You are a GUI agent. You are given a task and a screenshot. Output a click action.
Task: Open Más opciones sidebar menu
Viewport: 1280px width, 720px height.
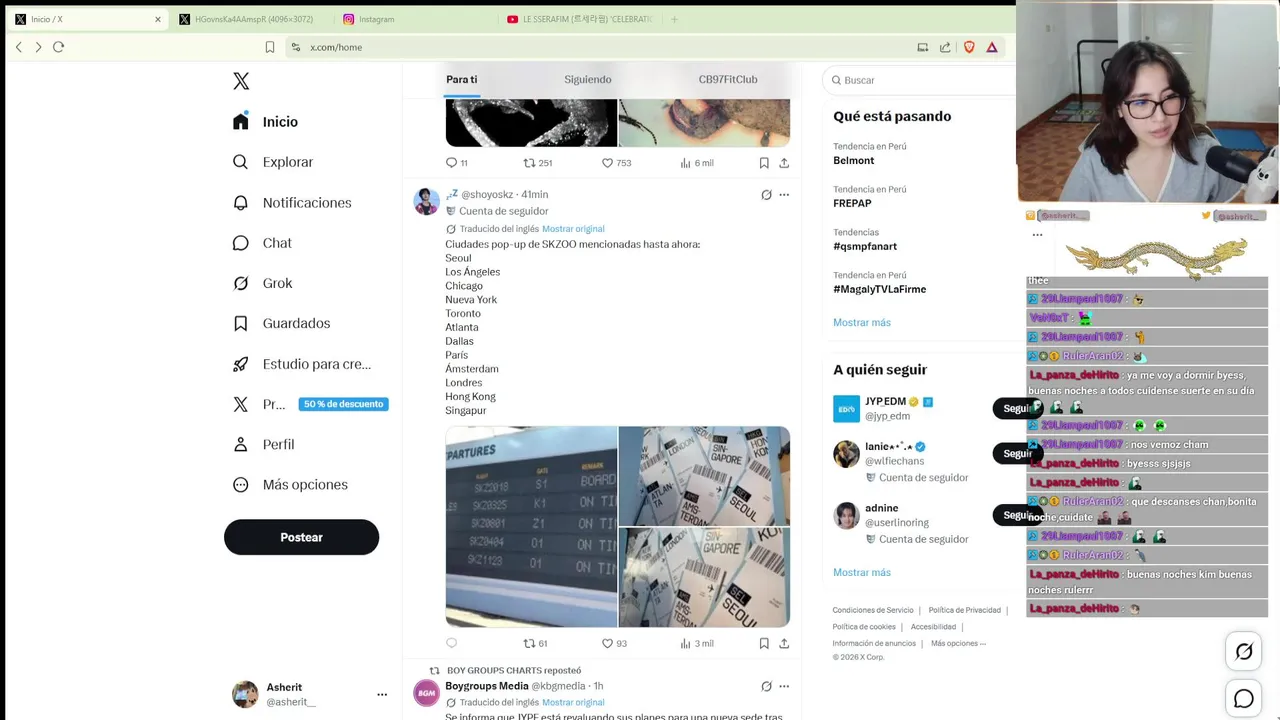click(x=290, y=484)
